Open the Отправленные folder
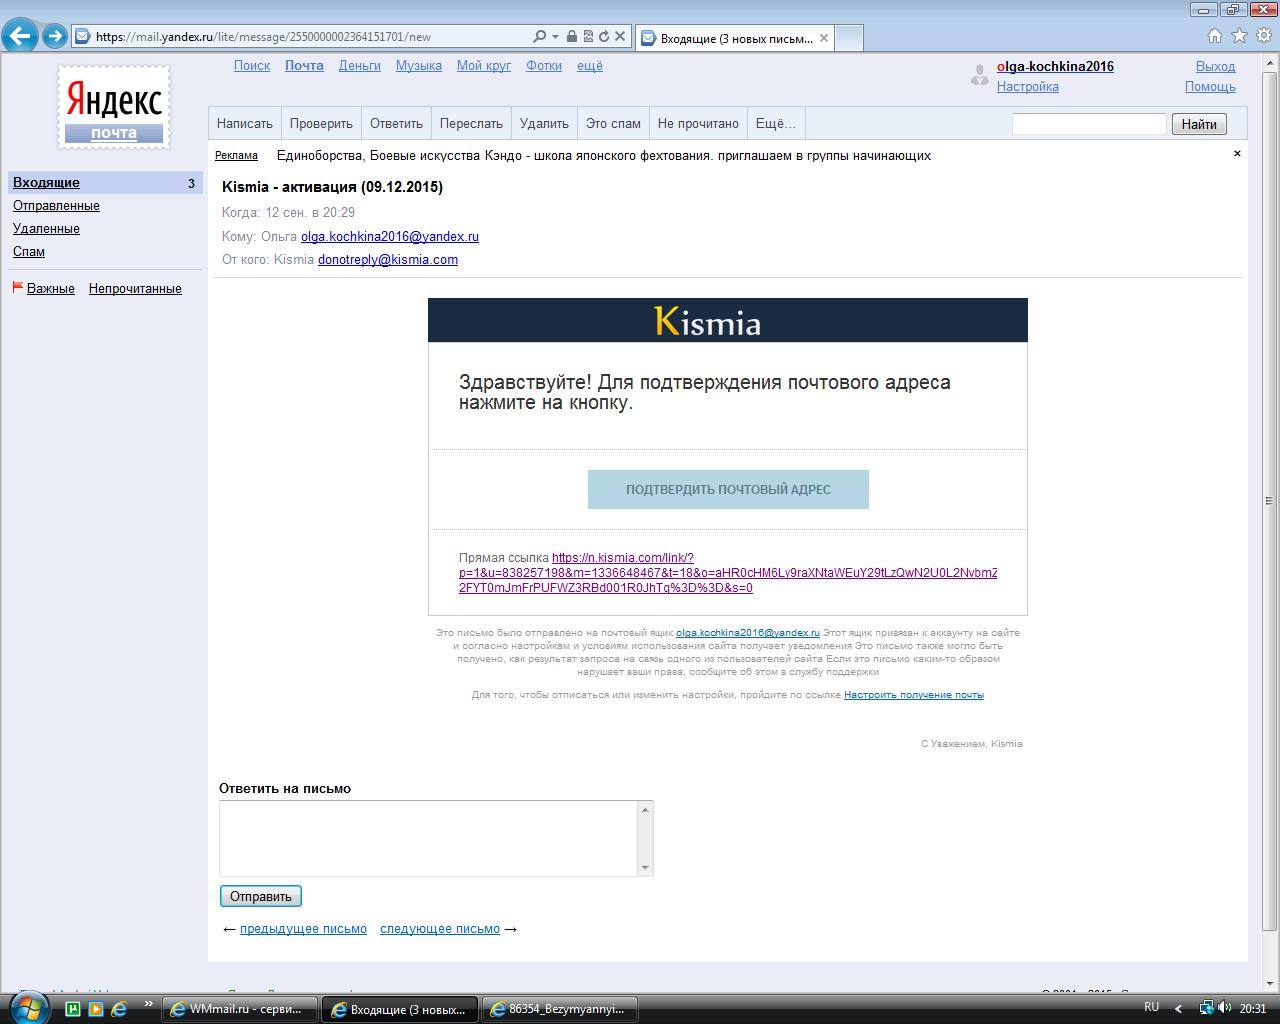 tap(56, 205)
